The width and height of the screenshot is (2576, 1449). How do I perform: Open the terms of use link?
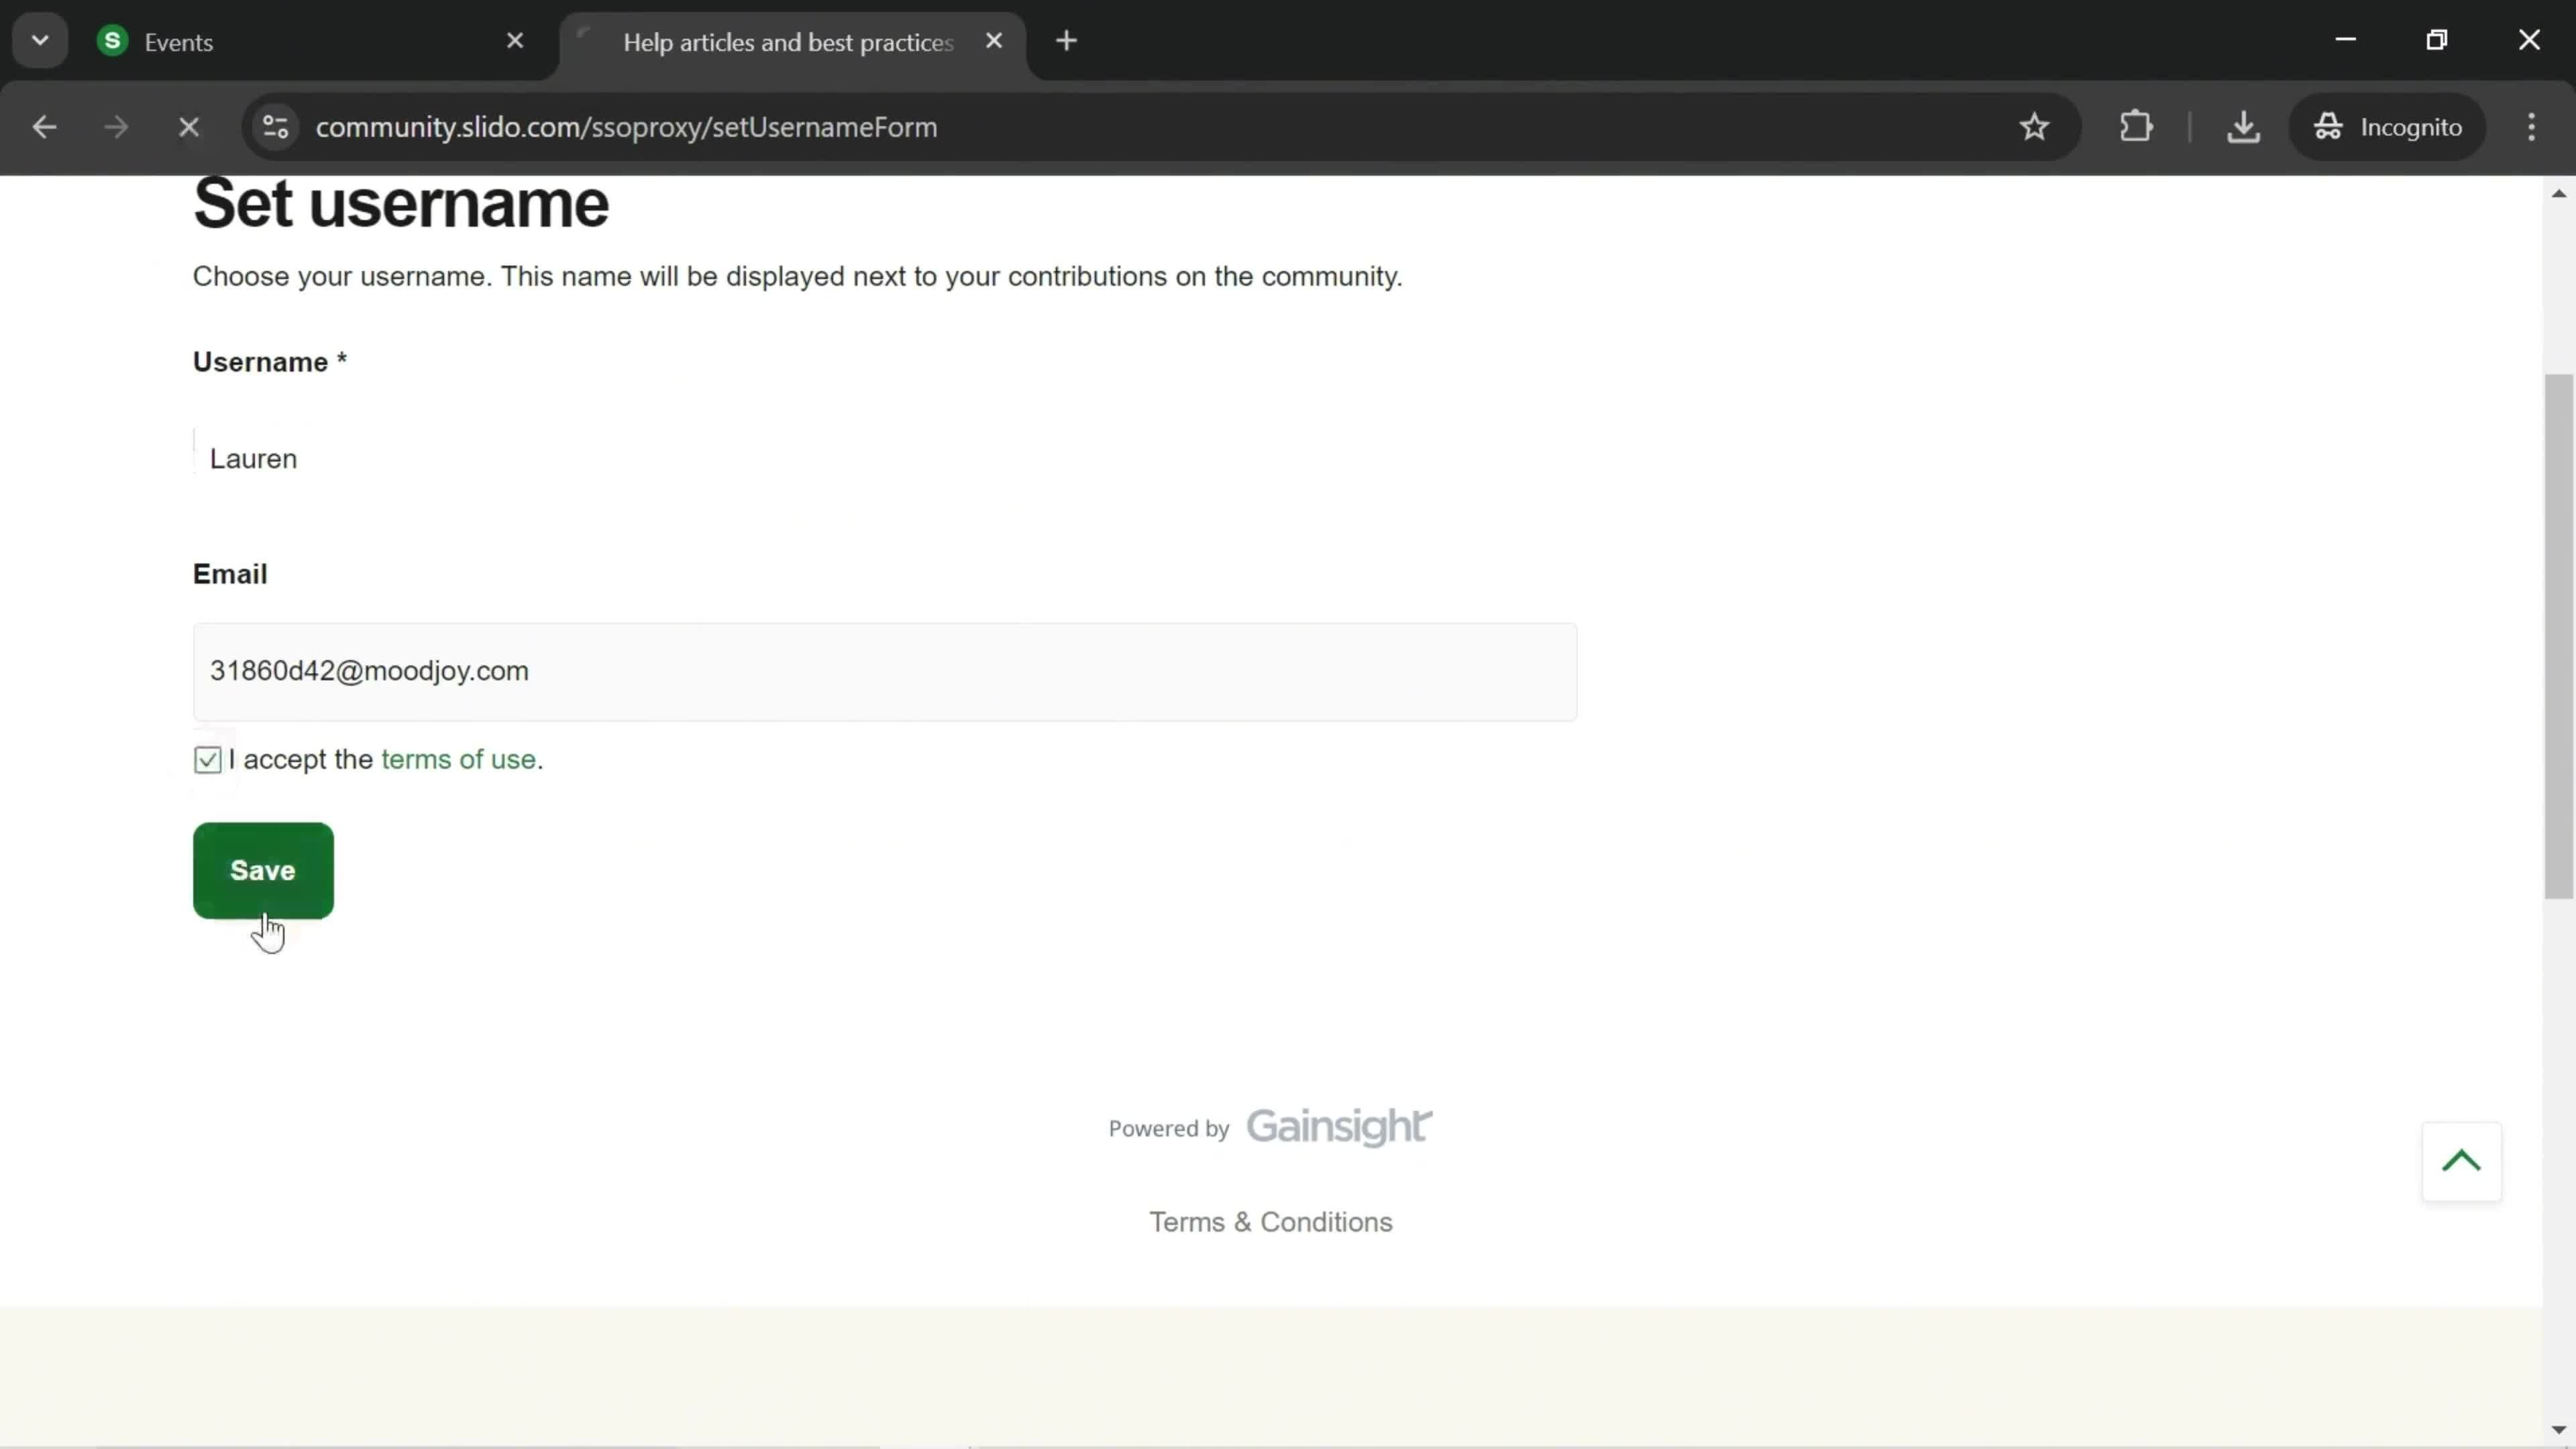point(458,760)
